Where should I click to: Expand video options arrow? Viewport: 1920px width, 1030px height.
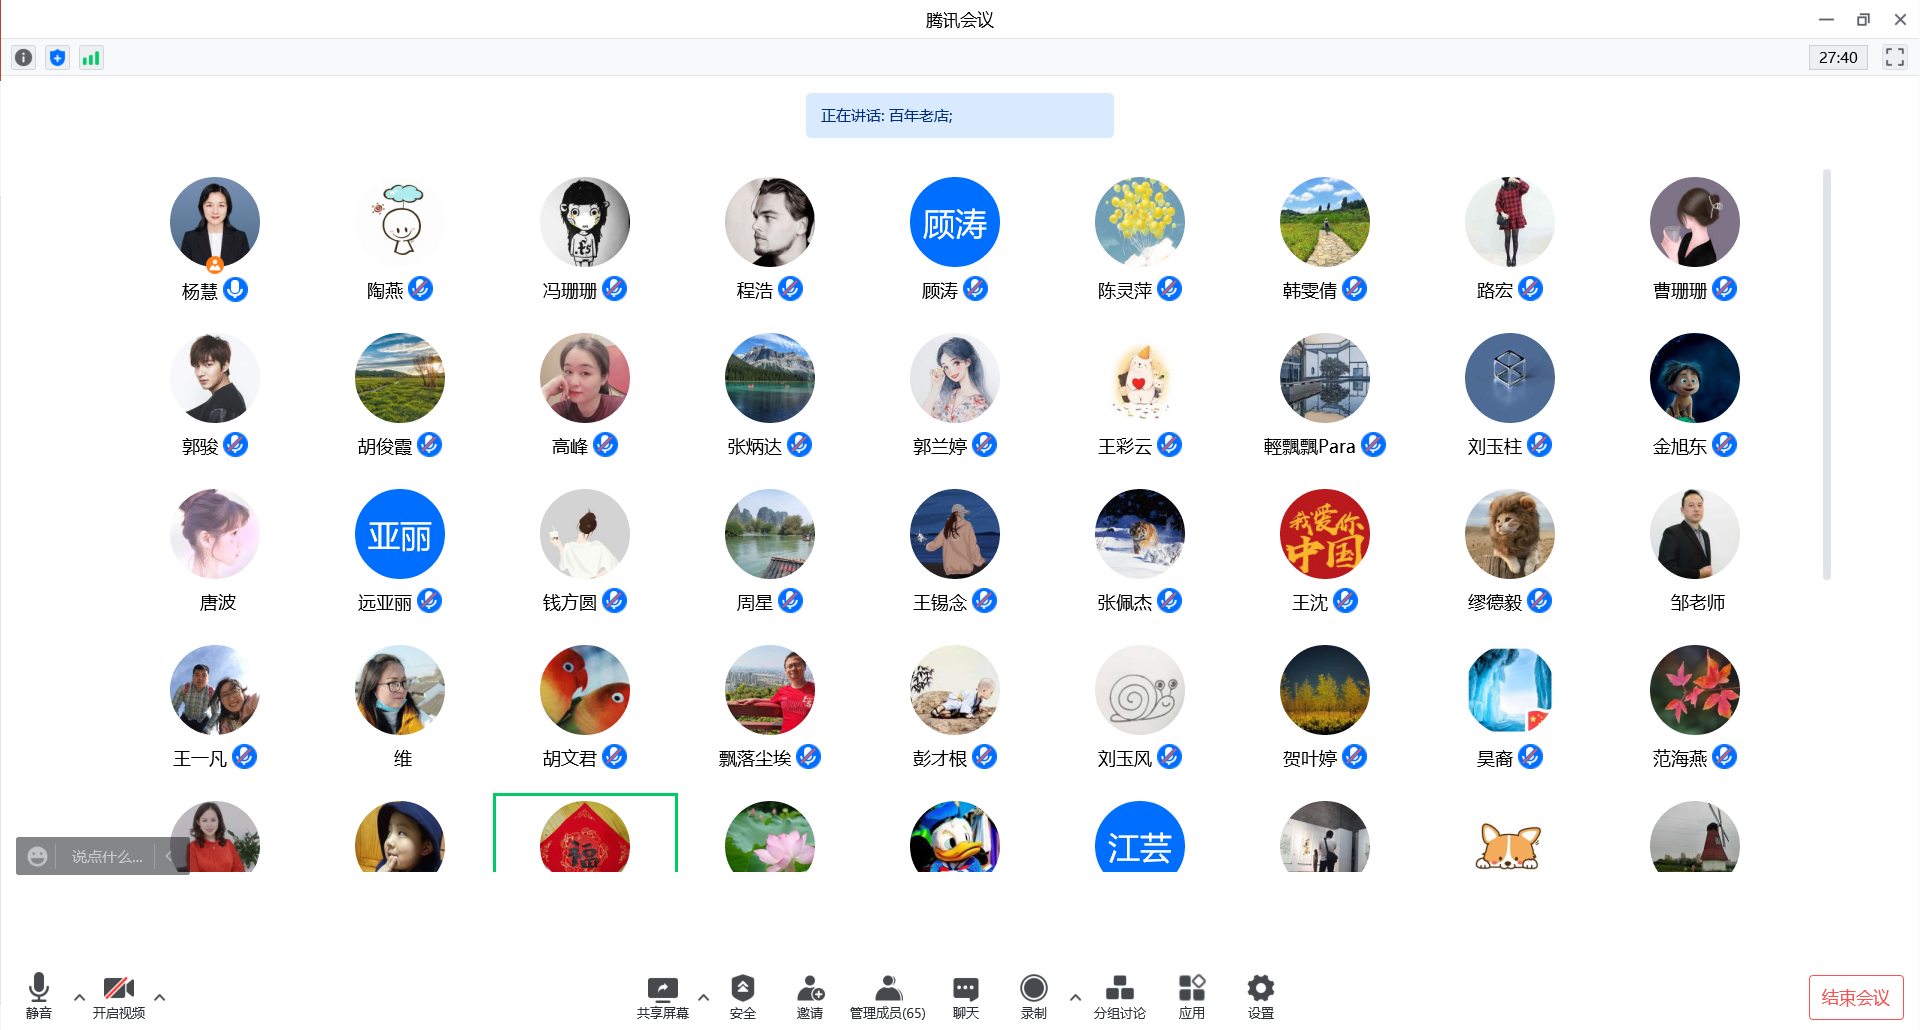pyautogui.click(x=160, y=997)
